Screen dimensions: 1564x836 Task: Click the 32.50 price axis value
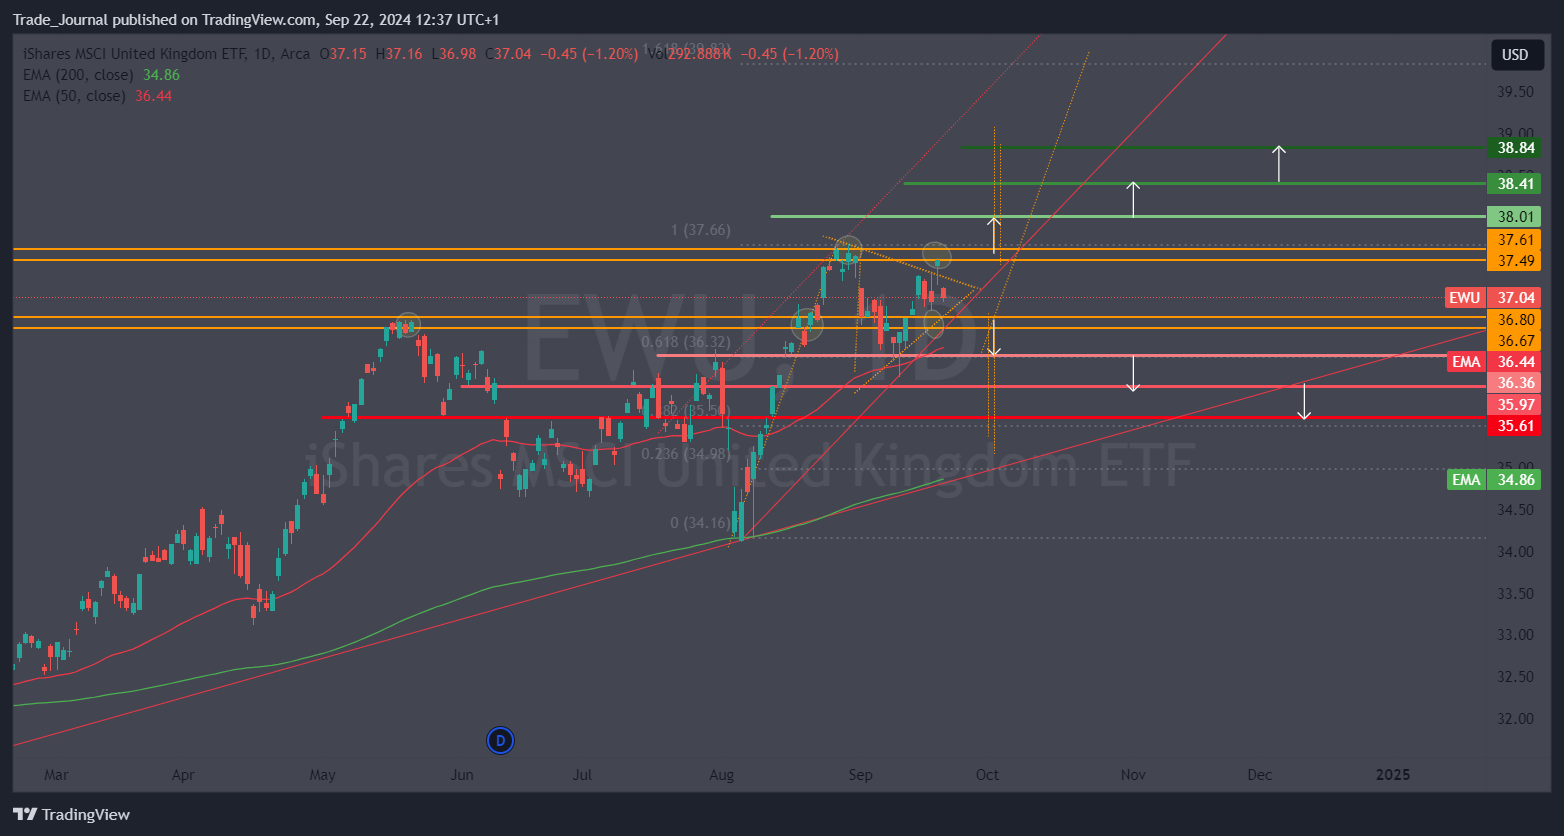[1515, 677]
